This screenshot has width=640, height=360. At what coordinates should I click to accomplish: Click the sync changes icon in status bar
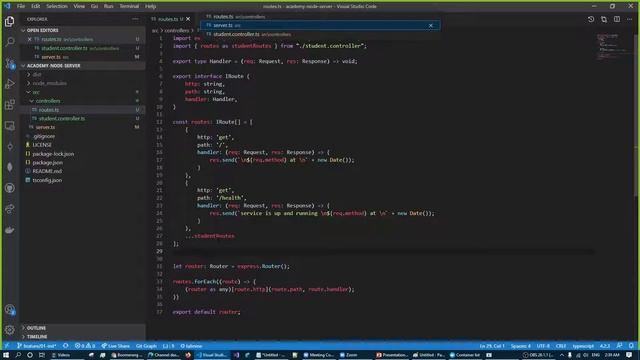tap(66, 346)
